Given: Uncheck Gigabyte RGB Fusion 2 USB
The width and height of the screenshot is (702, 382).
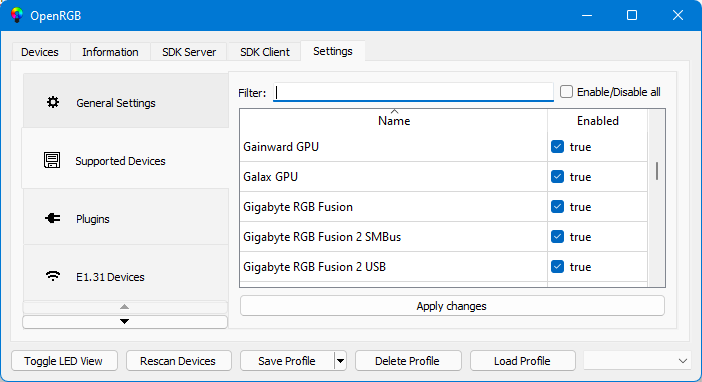Looking at the screenshot, I should (x=557, y=266).
